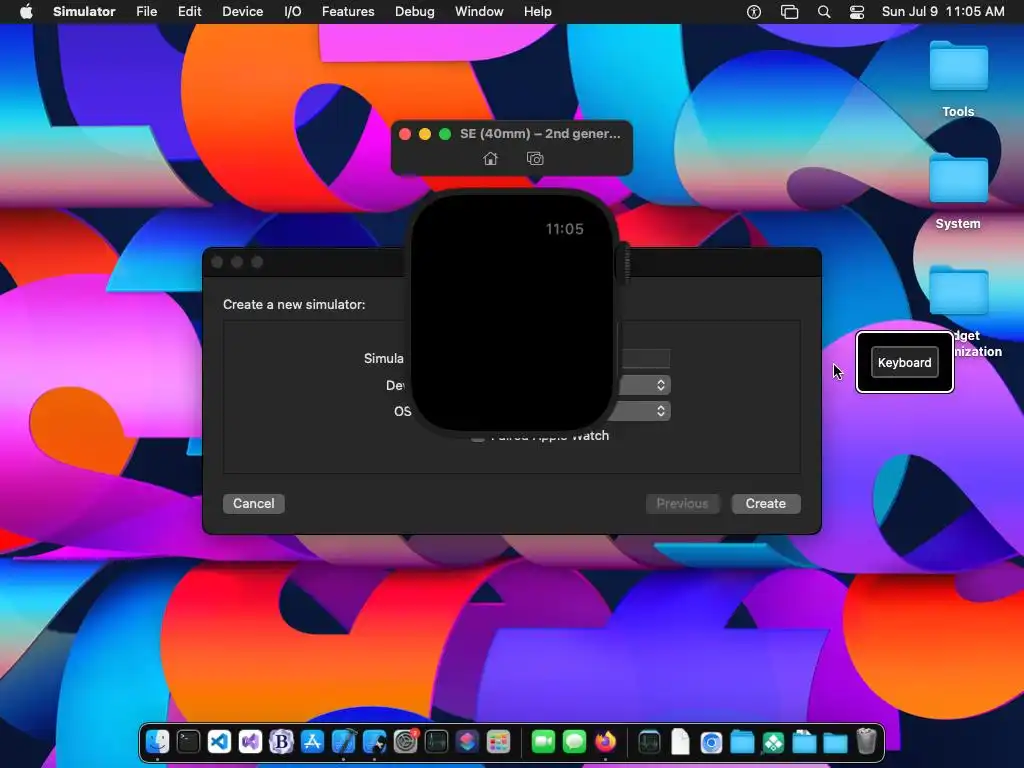Expand the OS Version dropdown arrows

tap(661, 411)
